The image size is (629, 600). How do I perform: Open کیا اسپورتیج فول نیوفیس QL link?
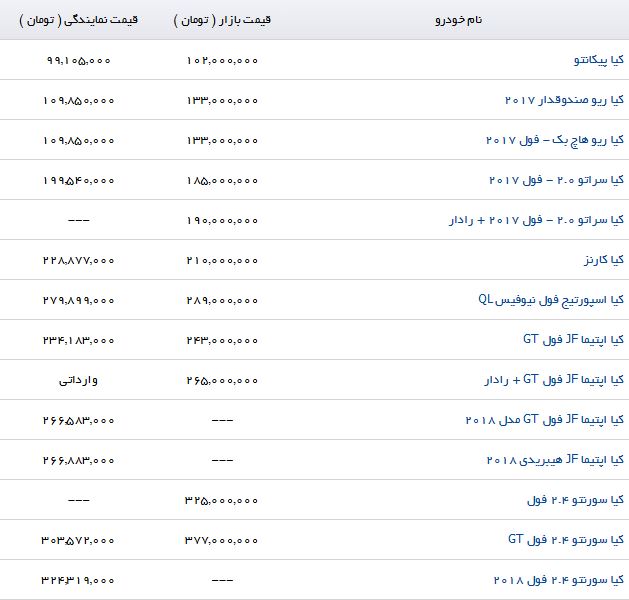pos(551,300)
